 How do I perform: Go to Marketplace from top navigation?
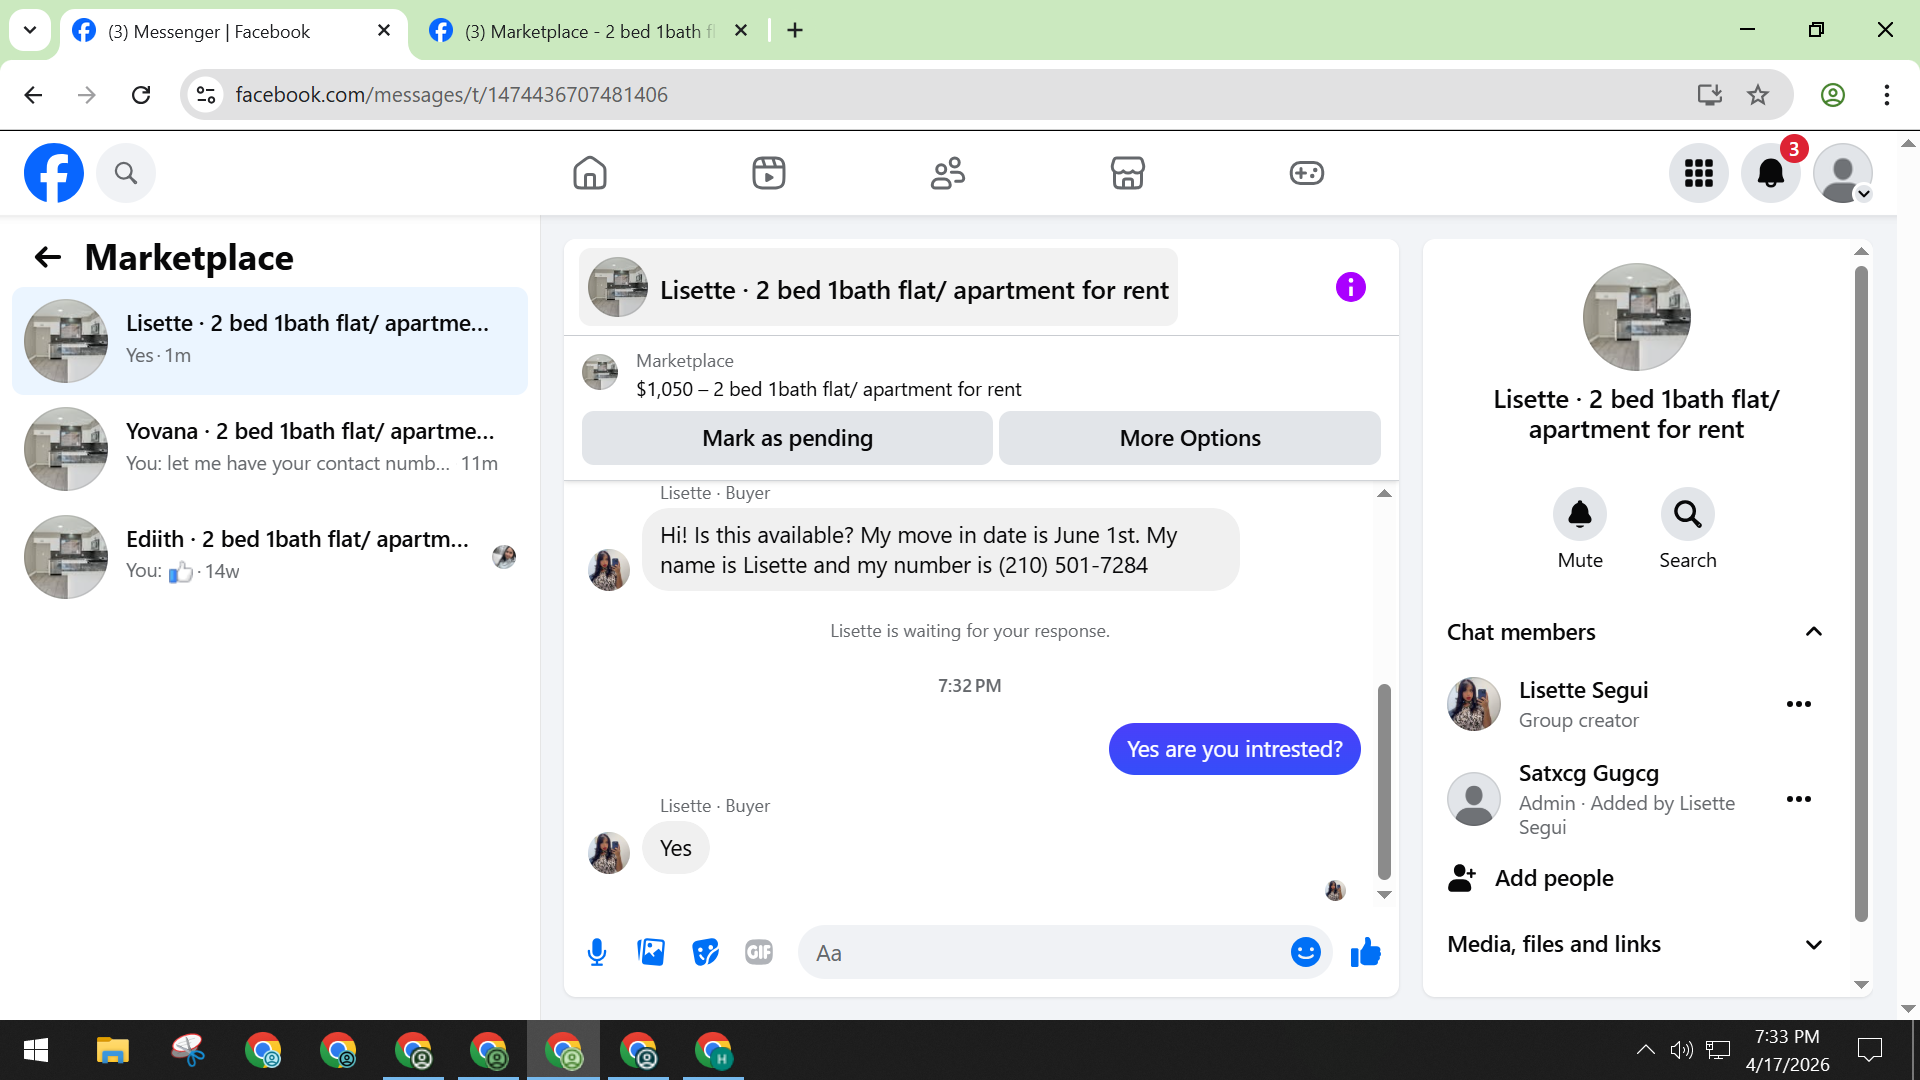(x=1127, y=173)
